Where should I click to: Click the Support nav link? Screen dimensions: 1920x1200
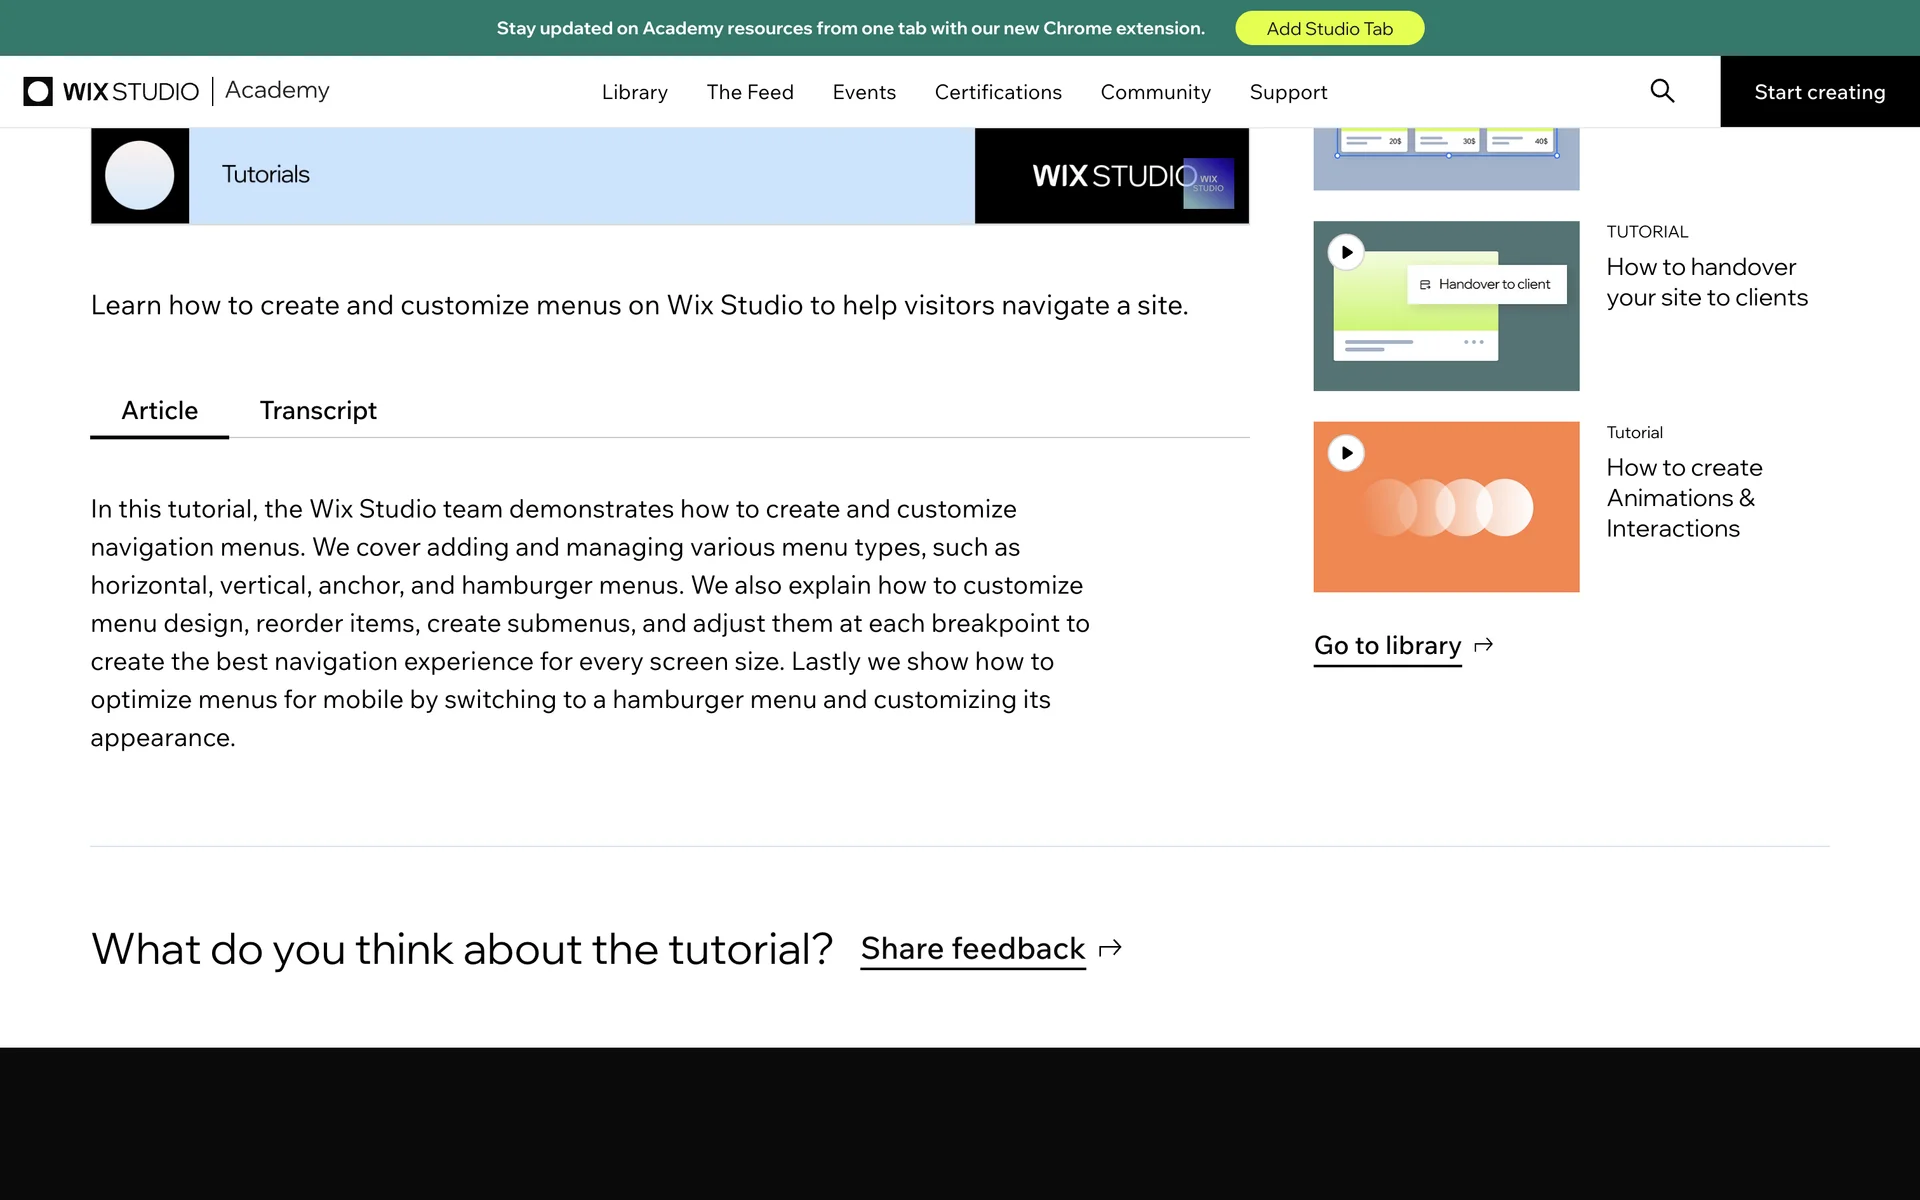click(x=1288, y=92)
